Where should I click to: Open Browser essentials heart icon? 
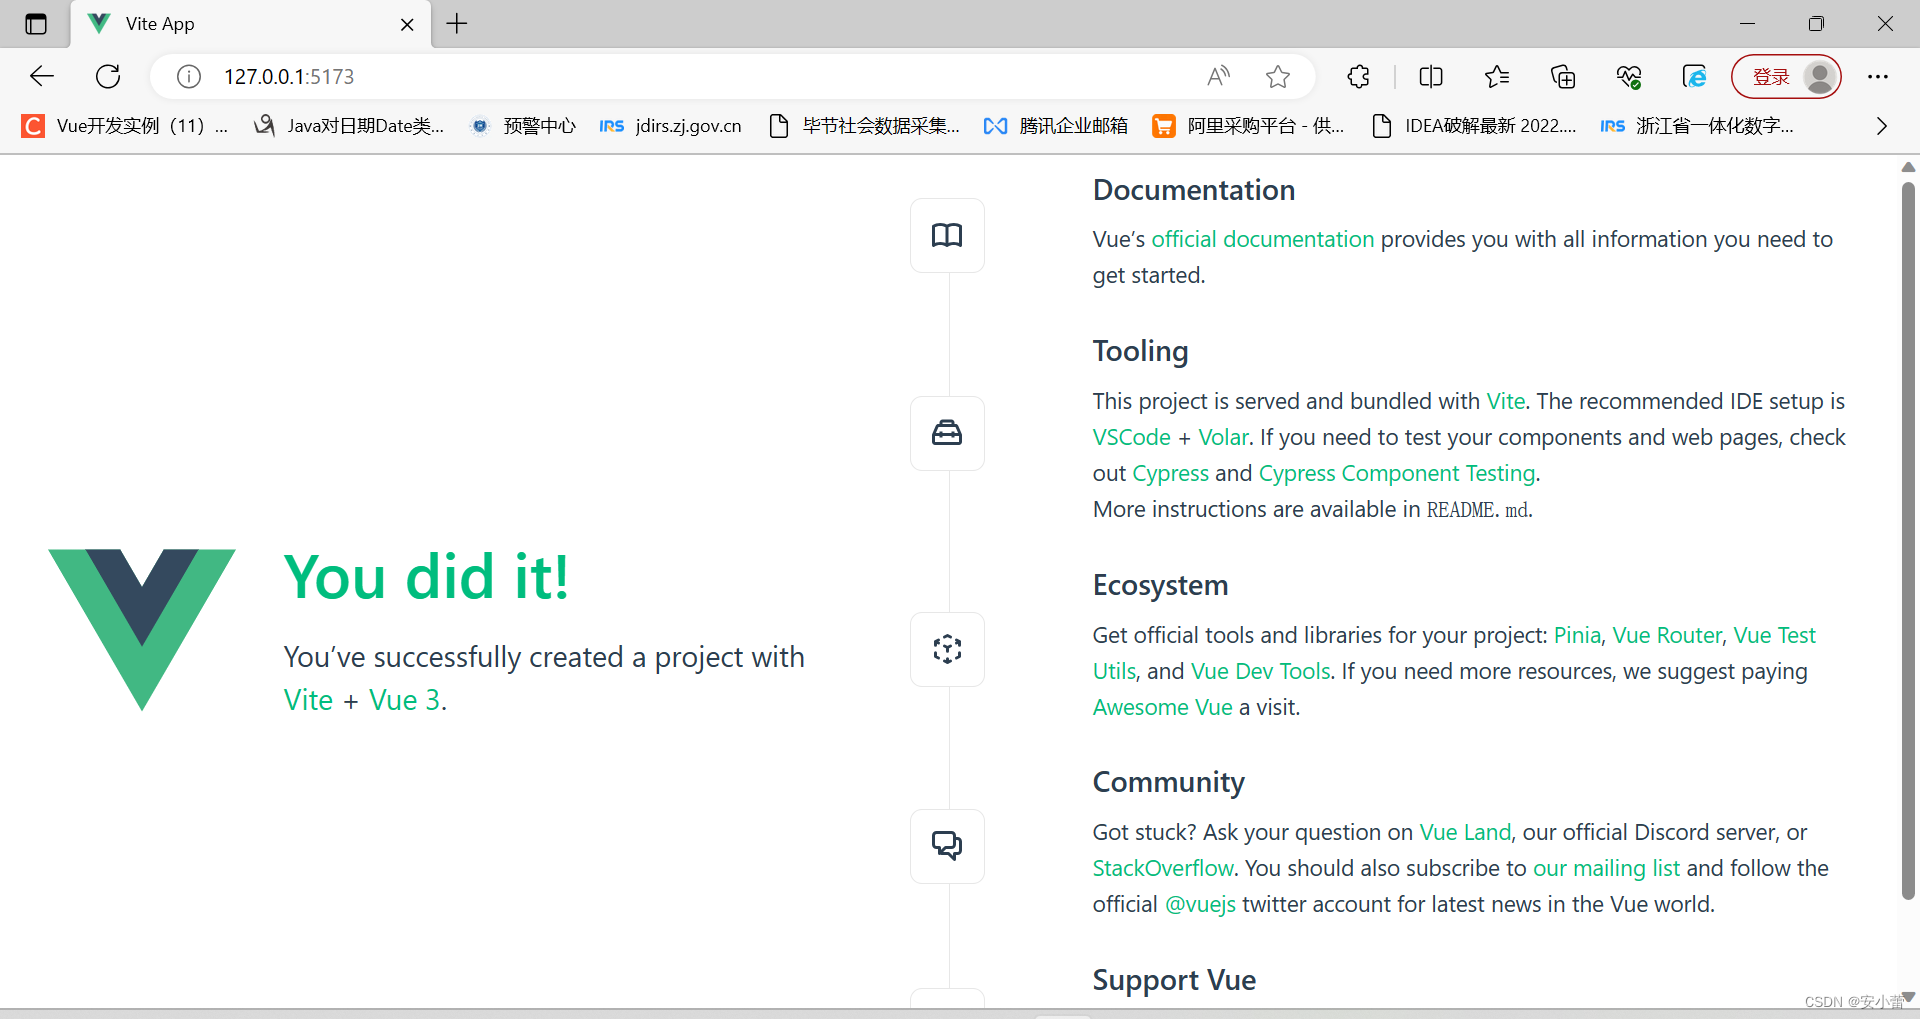click(x=1629, y=76)
